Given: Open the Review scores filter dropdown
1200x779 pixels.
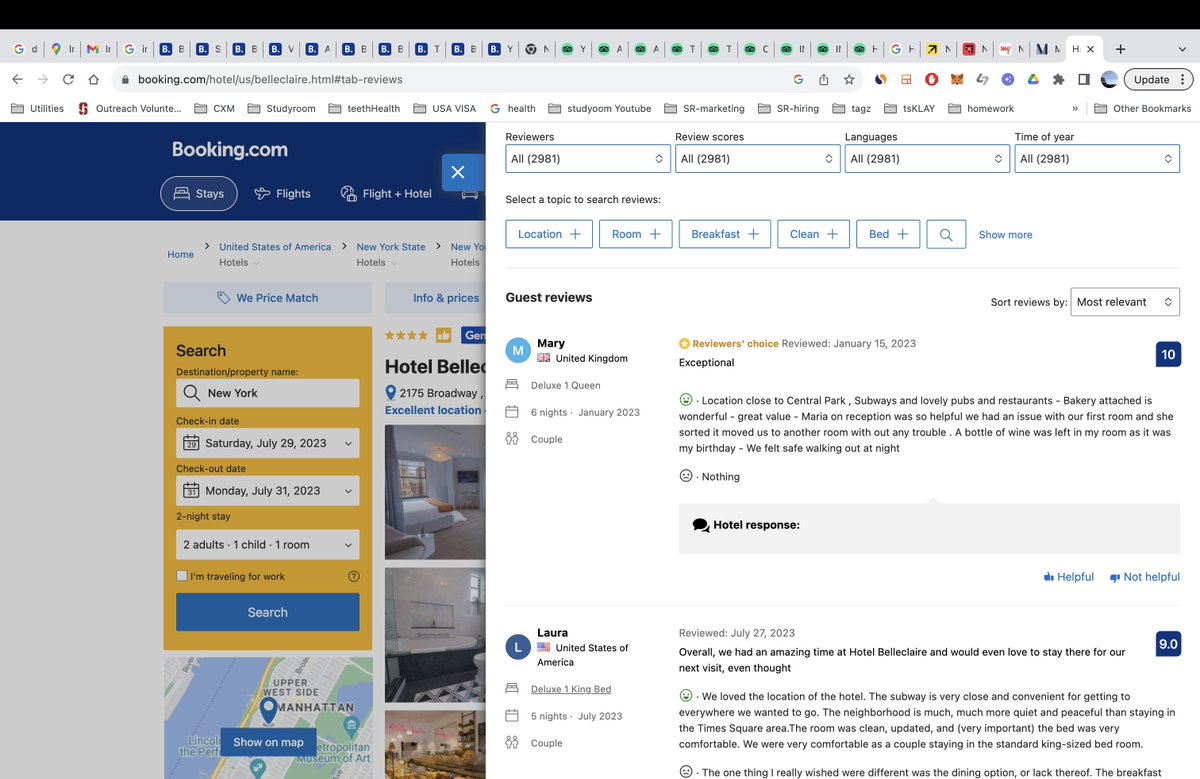Looking at the screenshot, I should point(758,158).
